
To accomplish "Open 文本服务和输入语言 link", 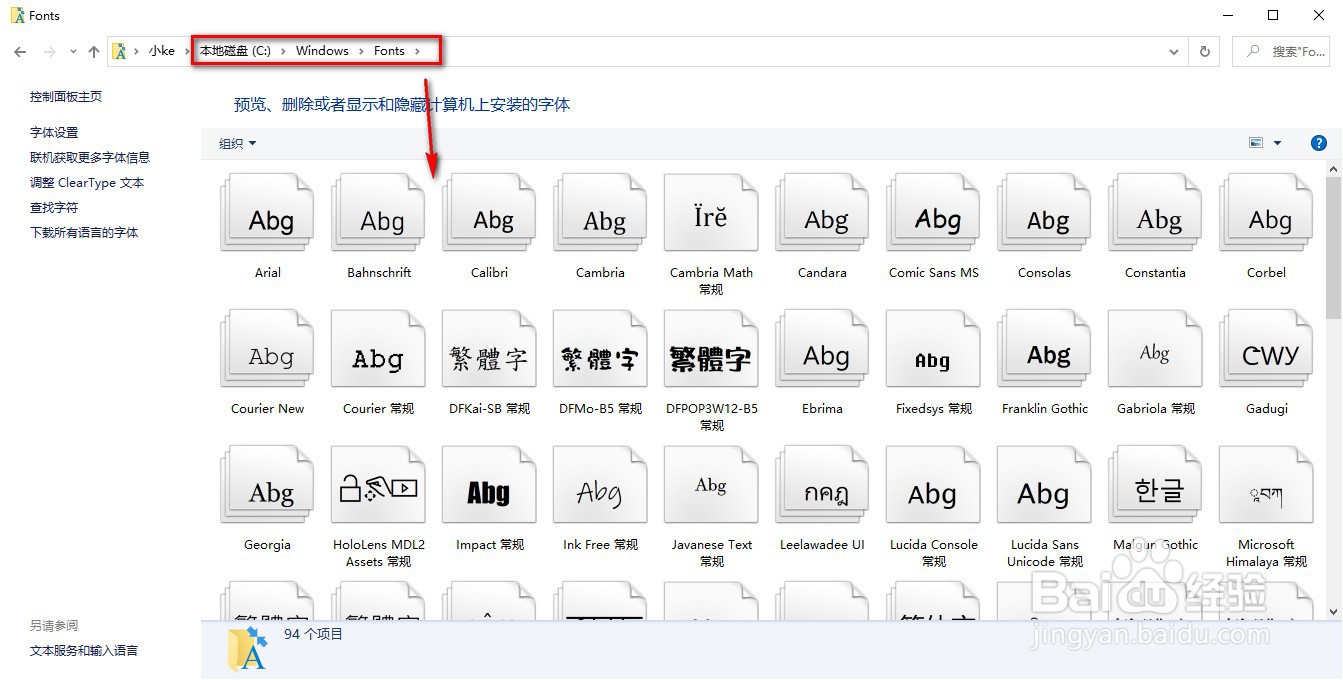I will (x=84, y=650).
